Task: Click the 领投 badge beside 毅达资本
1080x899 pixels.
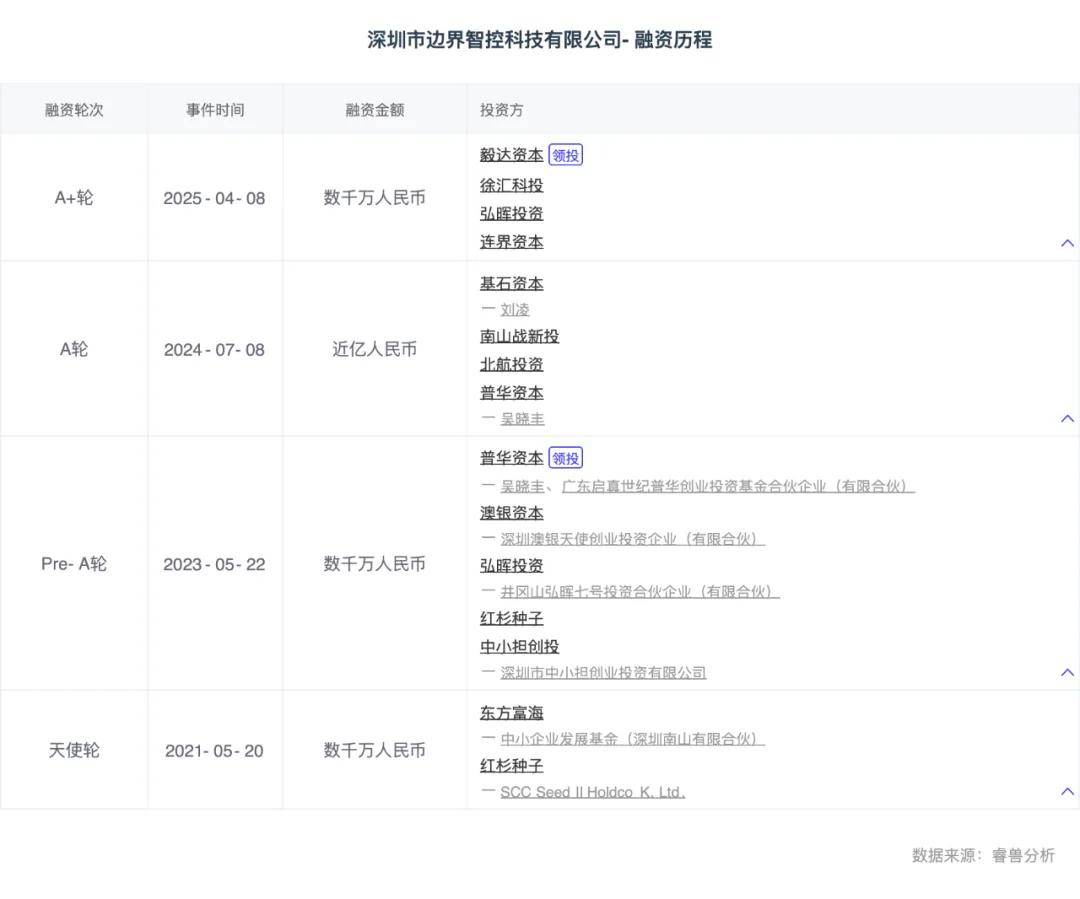Action: 565,155
